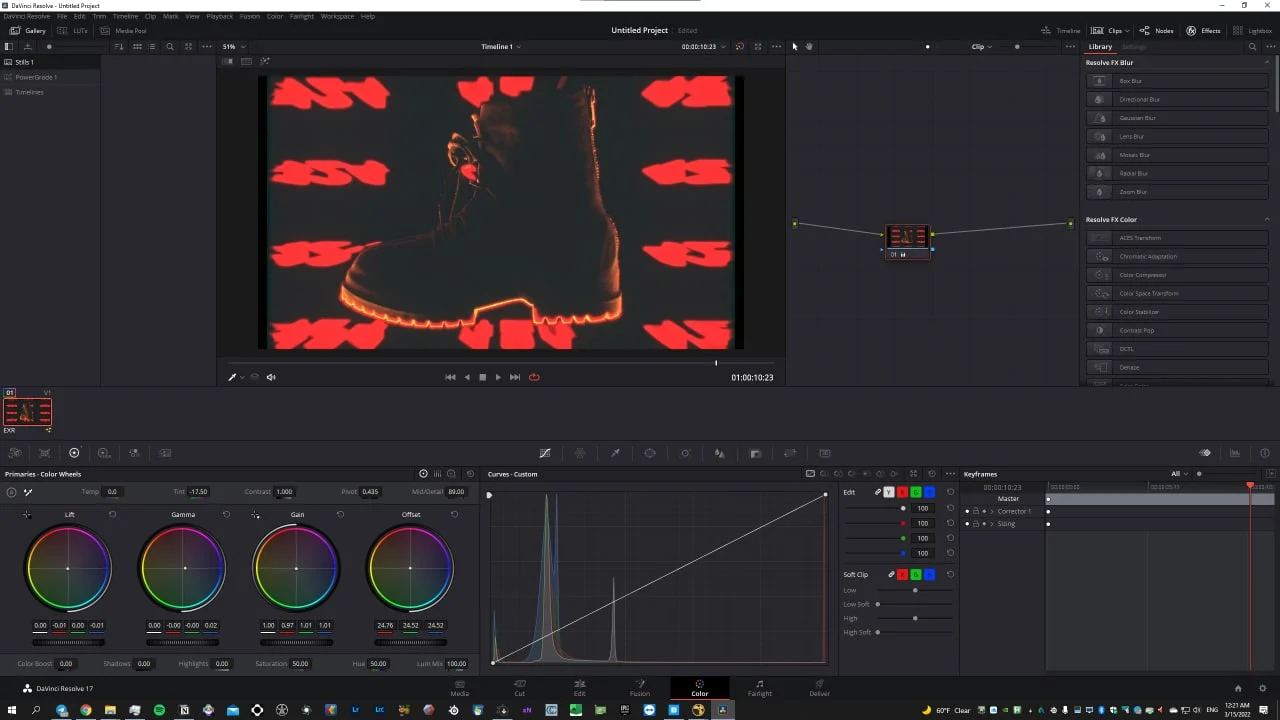The height and width of the screenshot is (720, 1280).
Task: Open the Blur palette icon
Action: [719, 453]
